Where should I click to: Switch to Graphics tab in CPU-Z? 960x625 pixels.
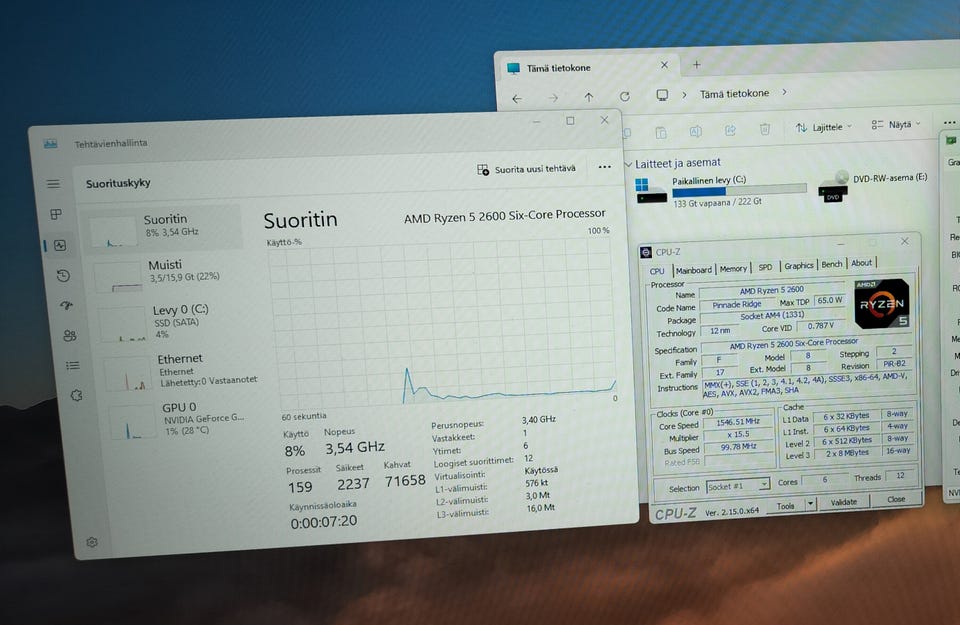799,266
